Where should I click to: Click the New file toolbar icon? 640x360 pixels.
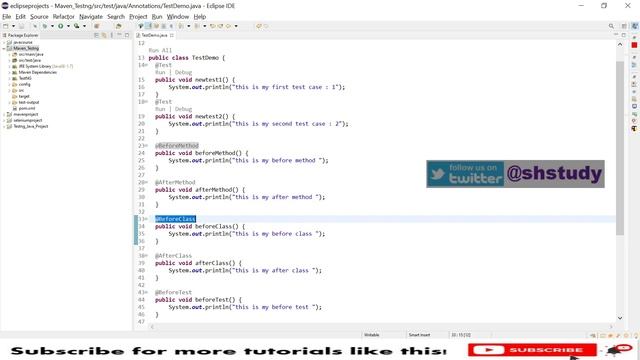click(6, 26)
